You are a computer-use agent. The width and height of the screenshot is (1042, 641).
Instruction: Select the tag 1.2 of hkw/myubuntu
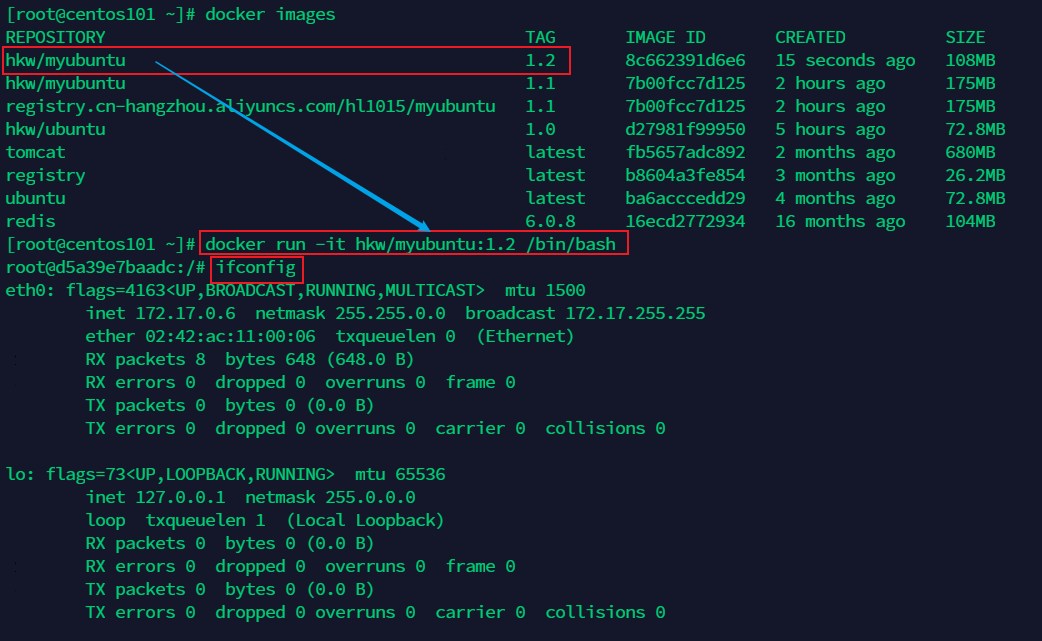coord(540,60)
